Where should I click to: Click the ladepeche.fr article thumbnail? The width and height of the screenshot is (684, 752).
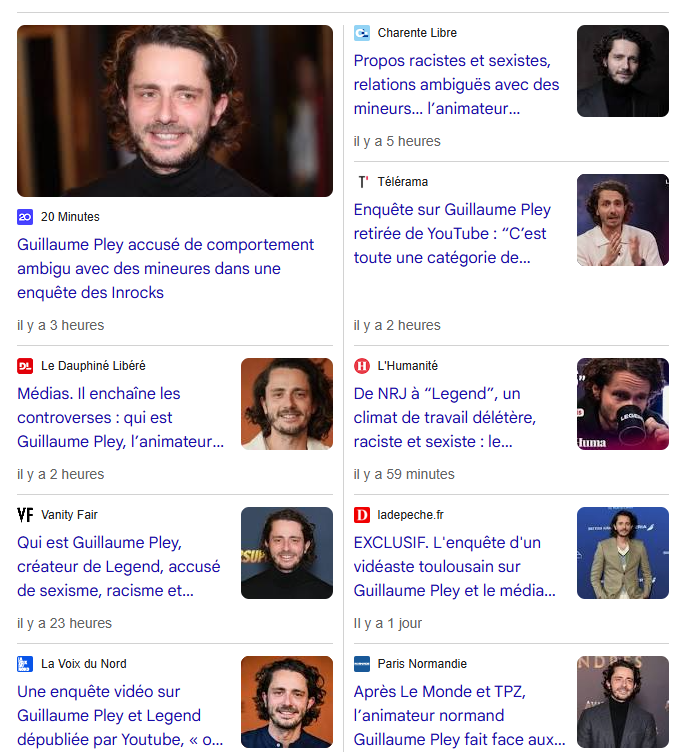(623, 553)
